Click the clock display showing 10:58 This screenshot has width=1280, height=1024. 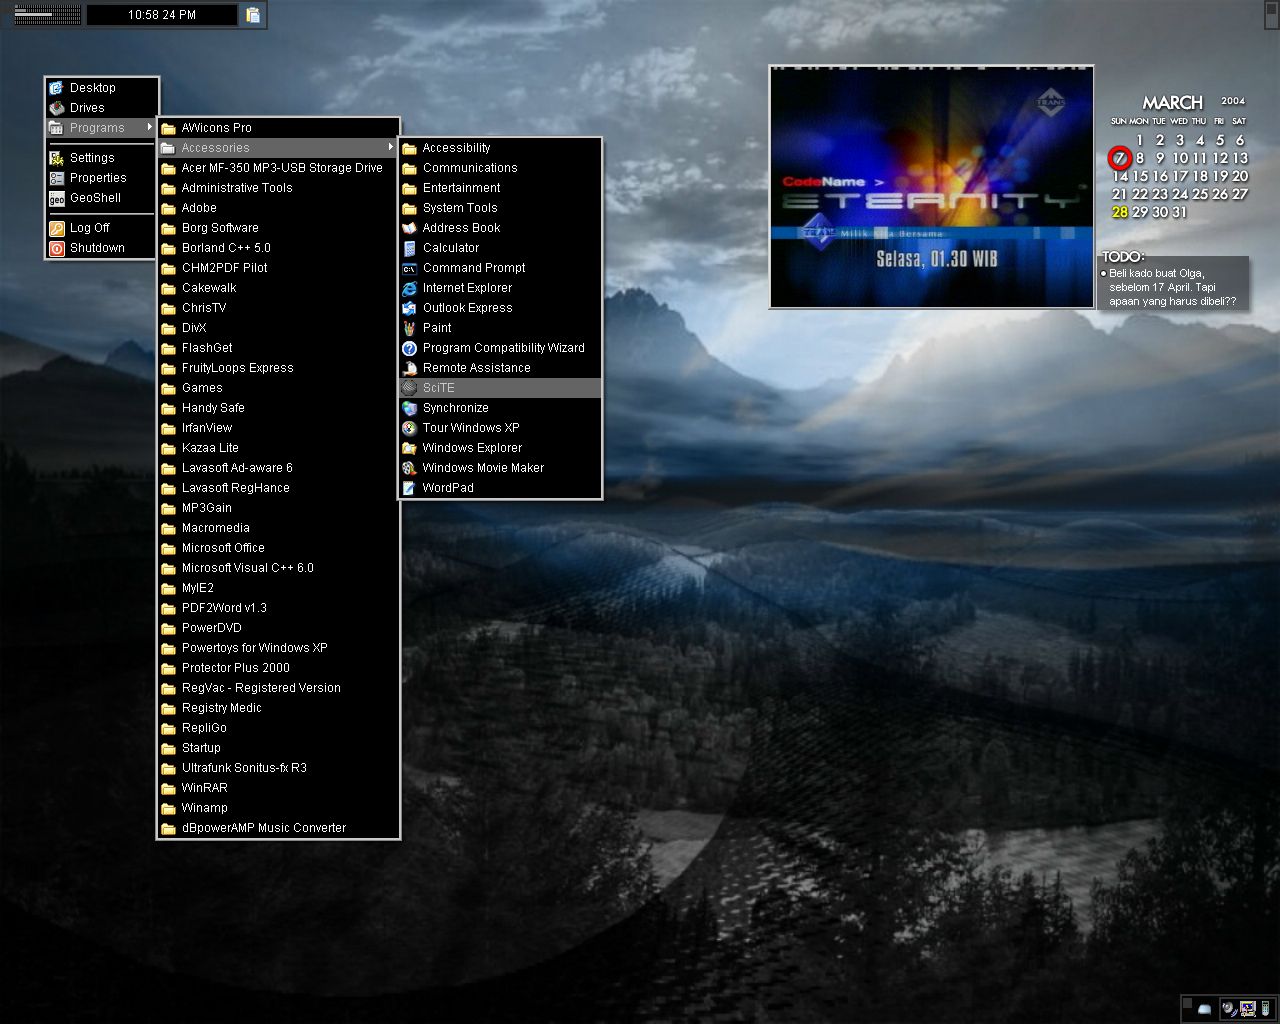(162, 15)
